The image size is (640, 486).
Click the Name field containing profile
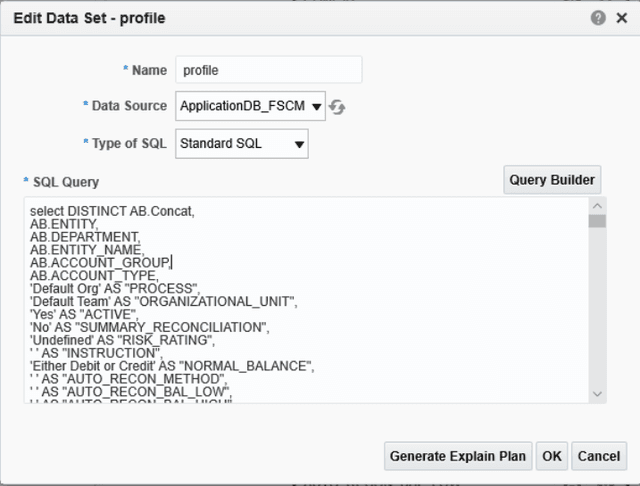[x=268, y=70]
